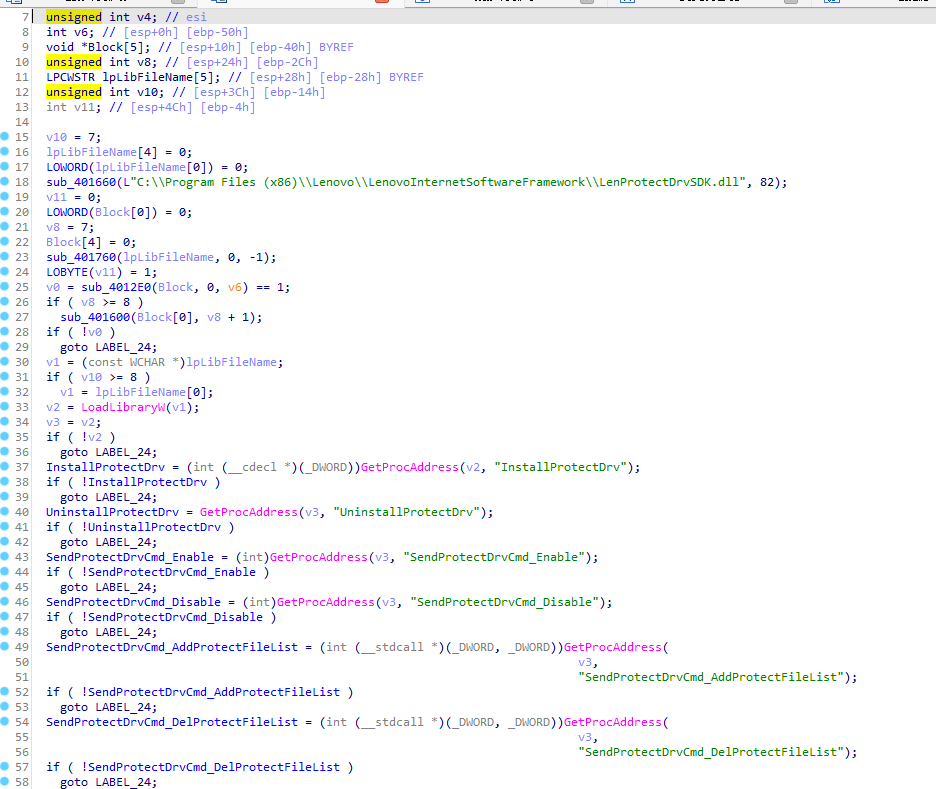Screen dimensions: 936x789
Task: Click the v8 >= 8 condition on line 26
Action: point(108,302)
